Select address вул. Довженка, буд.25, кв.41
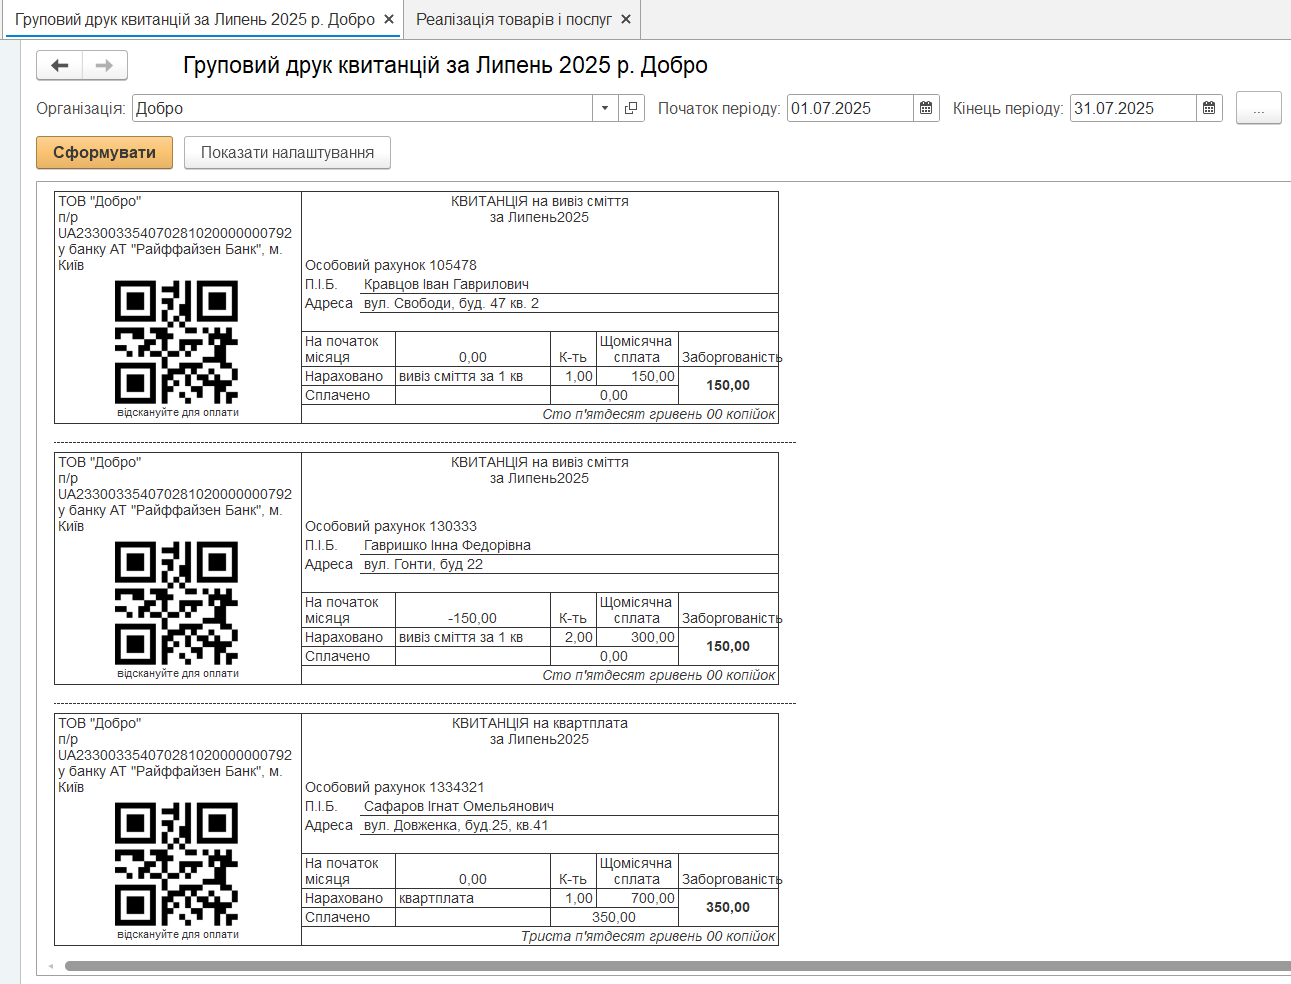Image resolution: width=1291 pixels, height=984 pixels. (456, 825)
